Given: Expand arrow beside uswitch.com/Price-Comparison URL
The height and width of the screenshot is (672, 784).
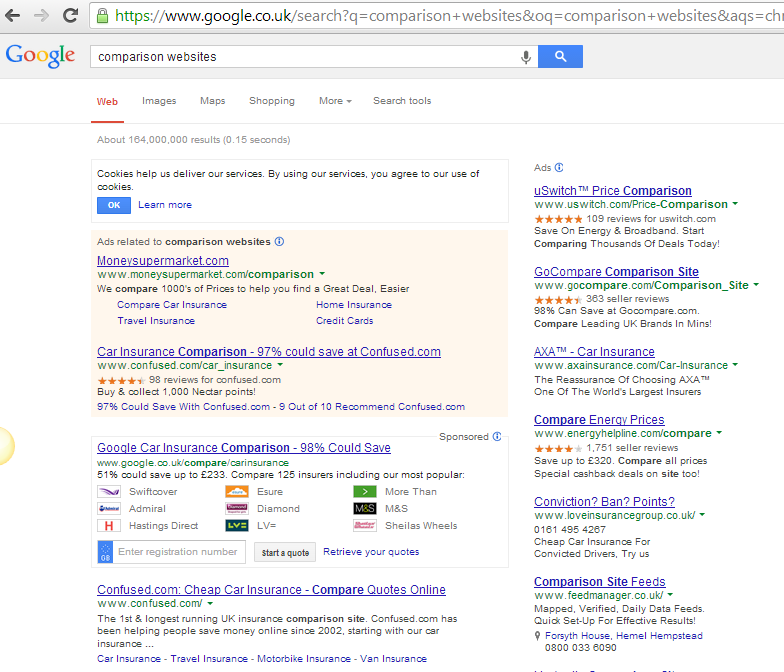Looking at the screenshot, I should pyautogui.click(x=736, y=204).
